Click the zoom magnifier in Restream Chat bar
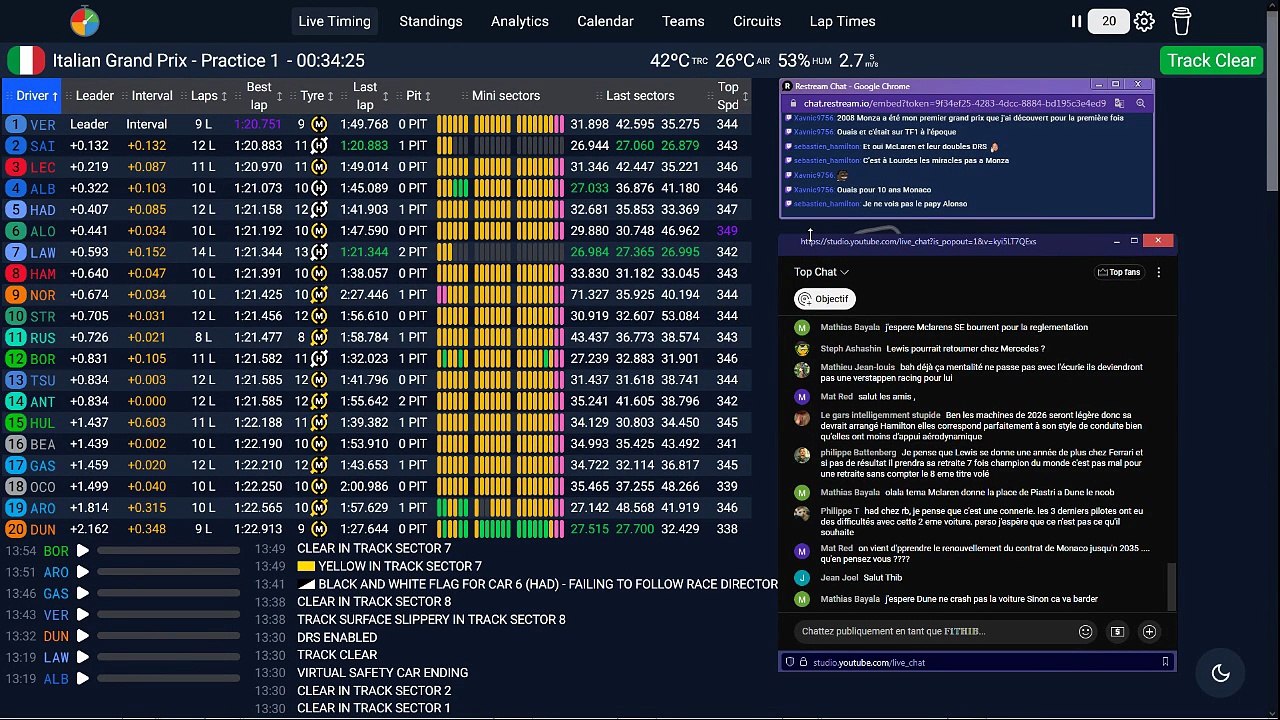 [x=1140, y=103]
